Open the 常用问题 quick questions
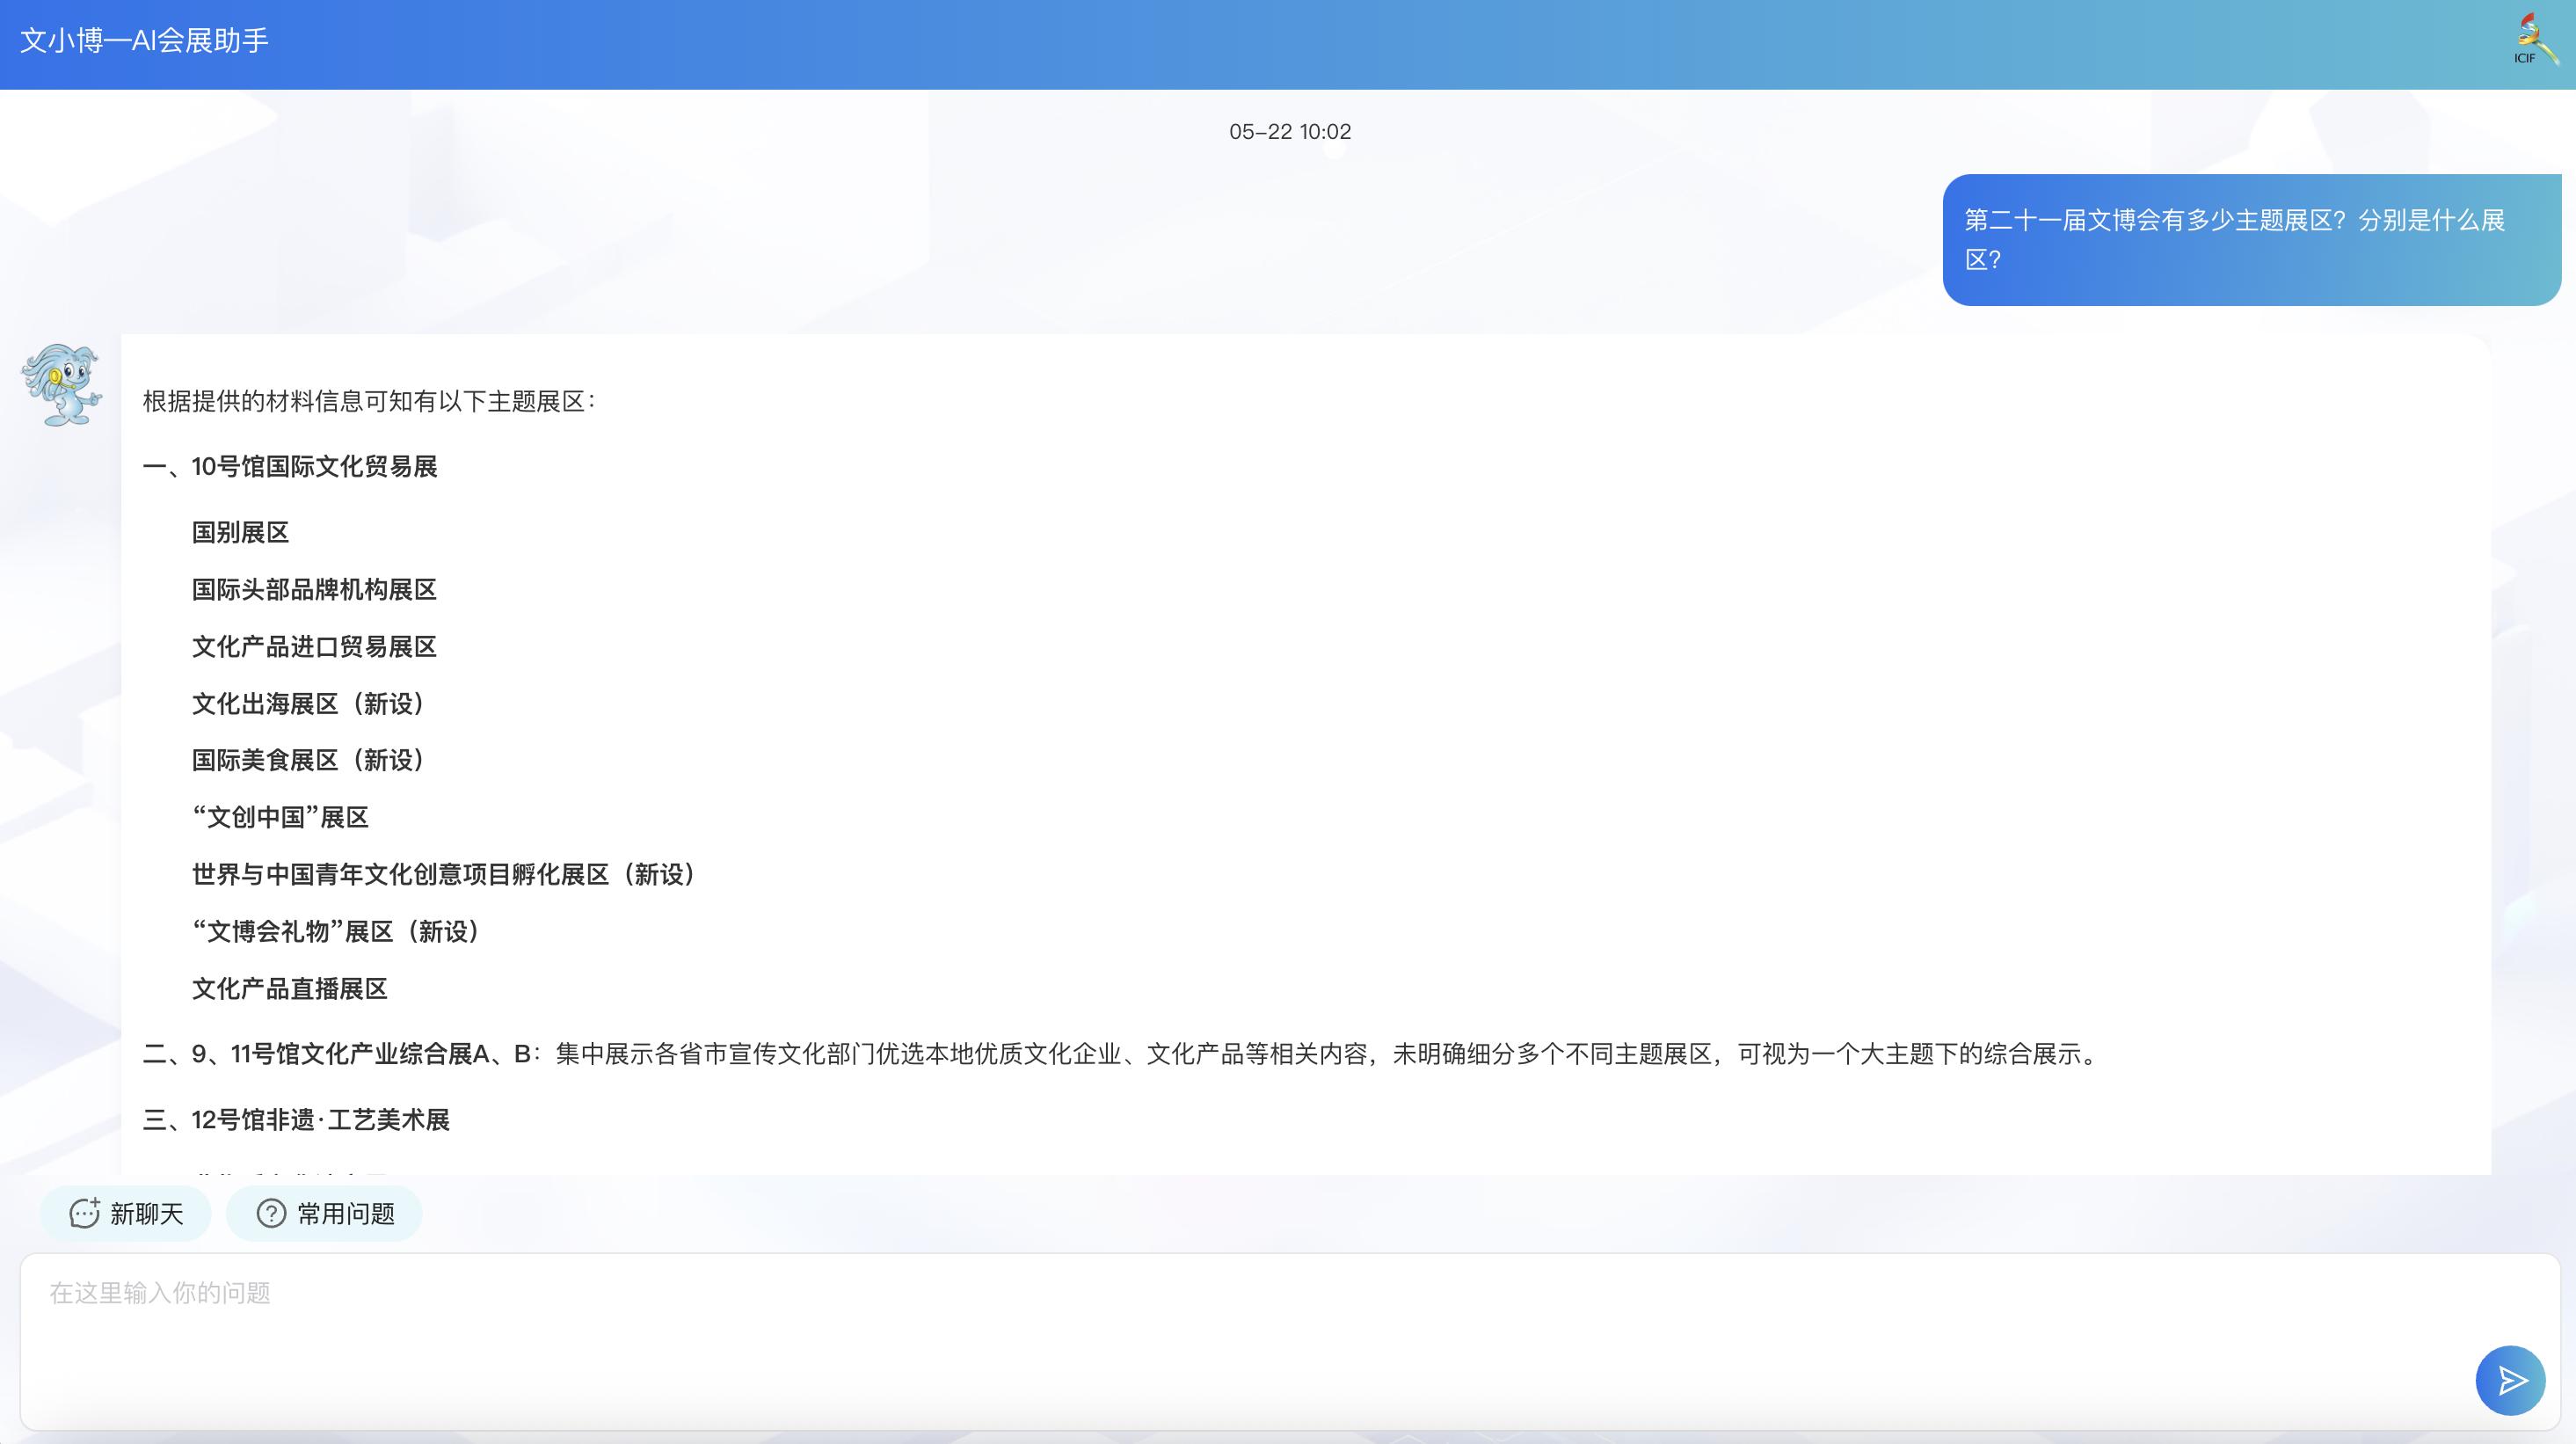 [323, 1213]
